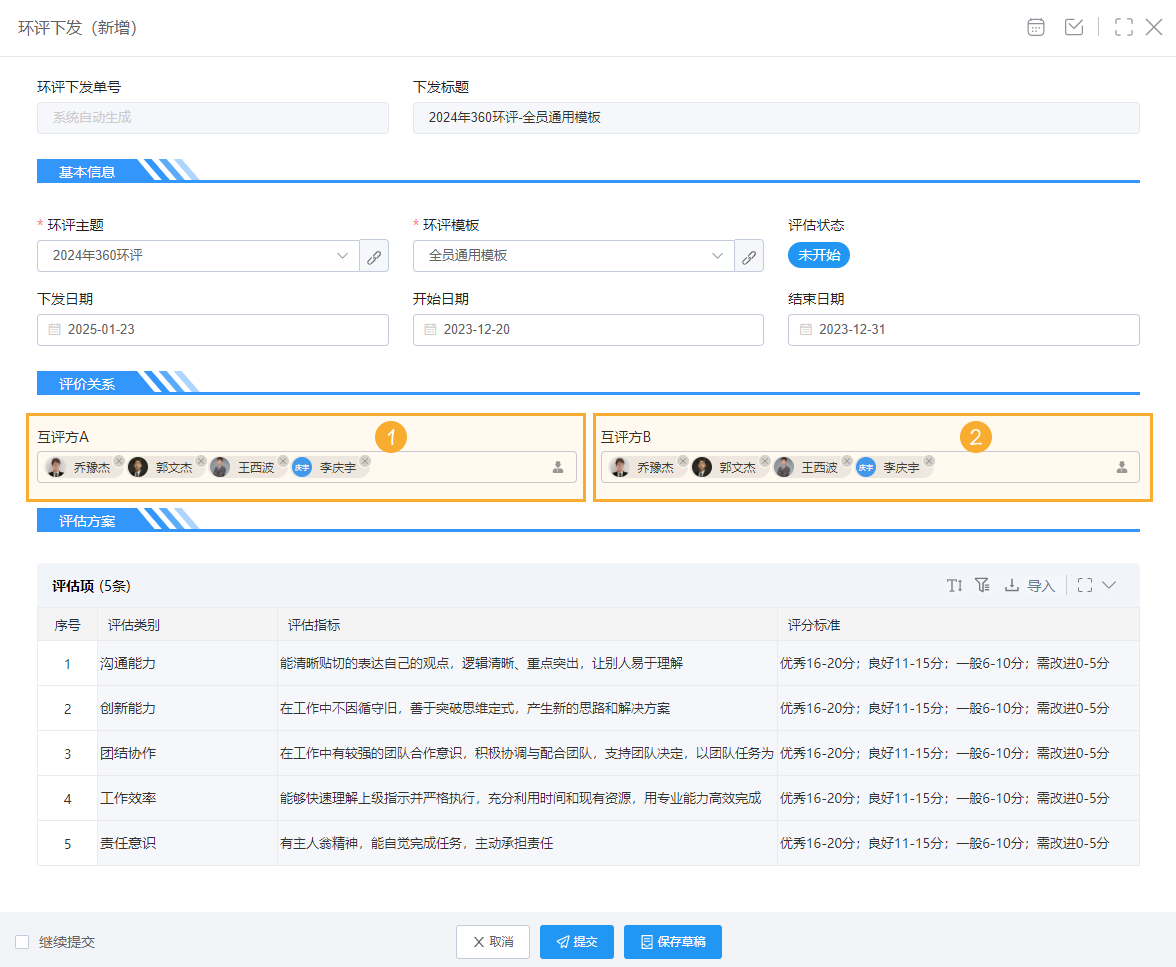Screen dimensions: 1176x967
Task: Collapse the 评估项 toolbar chevron
Action: click(1110, 585)
